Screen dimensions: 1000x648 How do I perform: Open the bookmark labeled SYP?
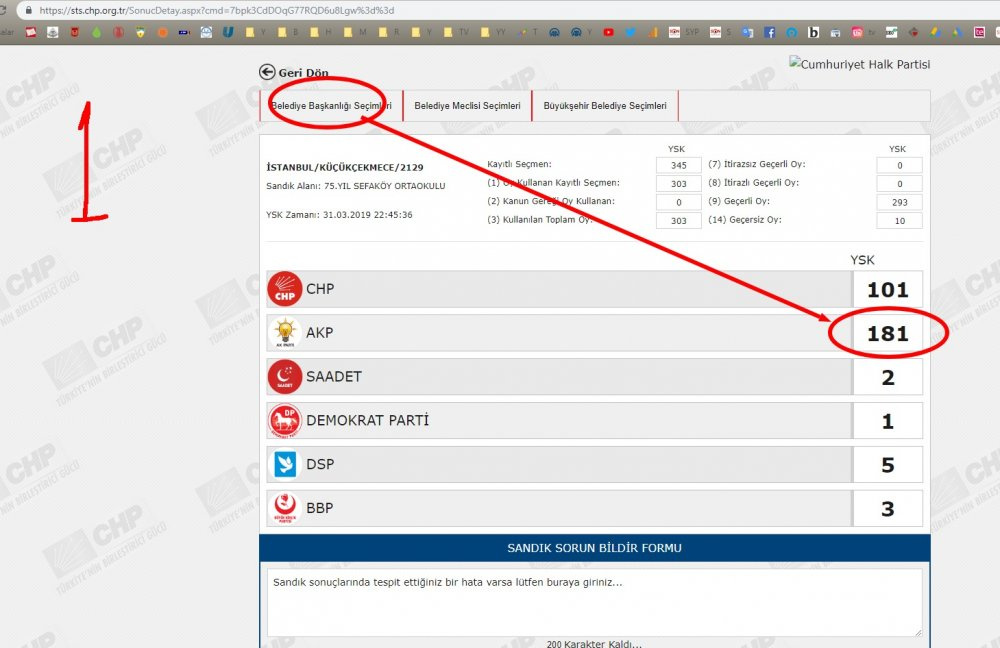pos(684,32)
